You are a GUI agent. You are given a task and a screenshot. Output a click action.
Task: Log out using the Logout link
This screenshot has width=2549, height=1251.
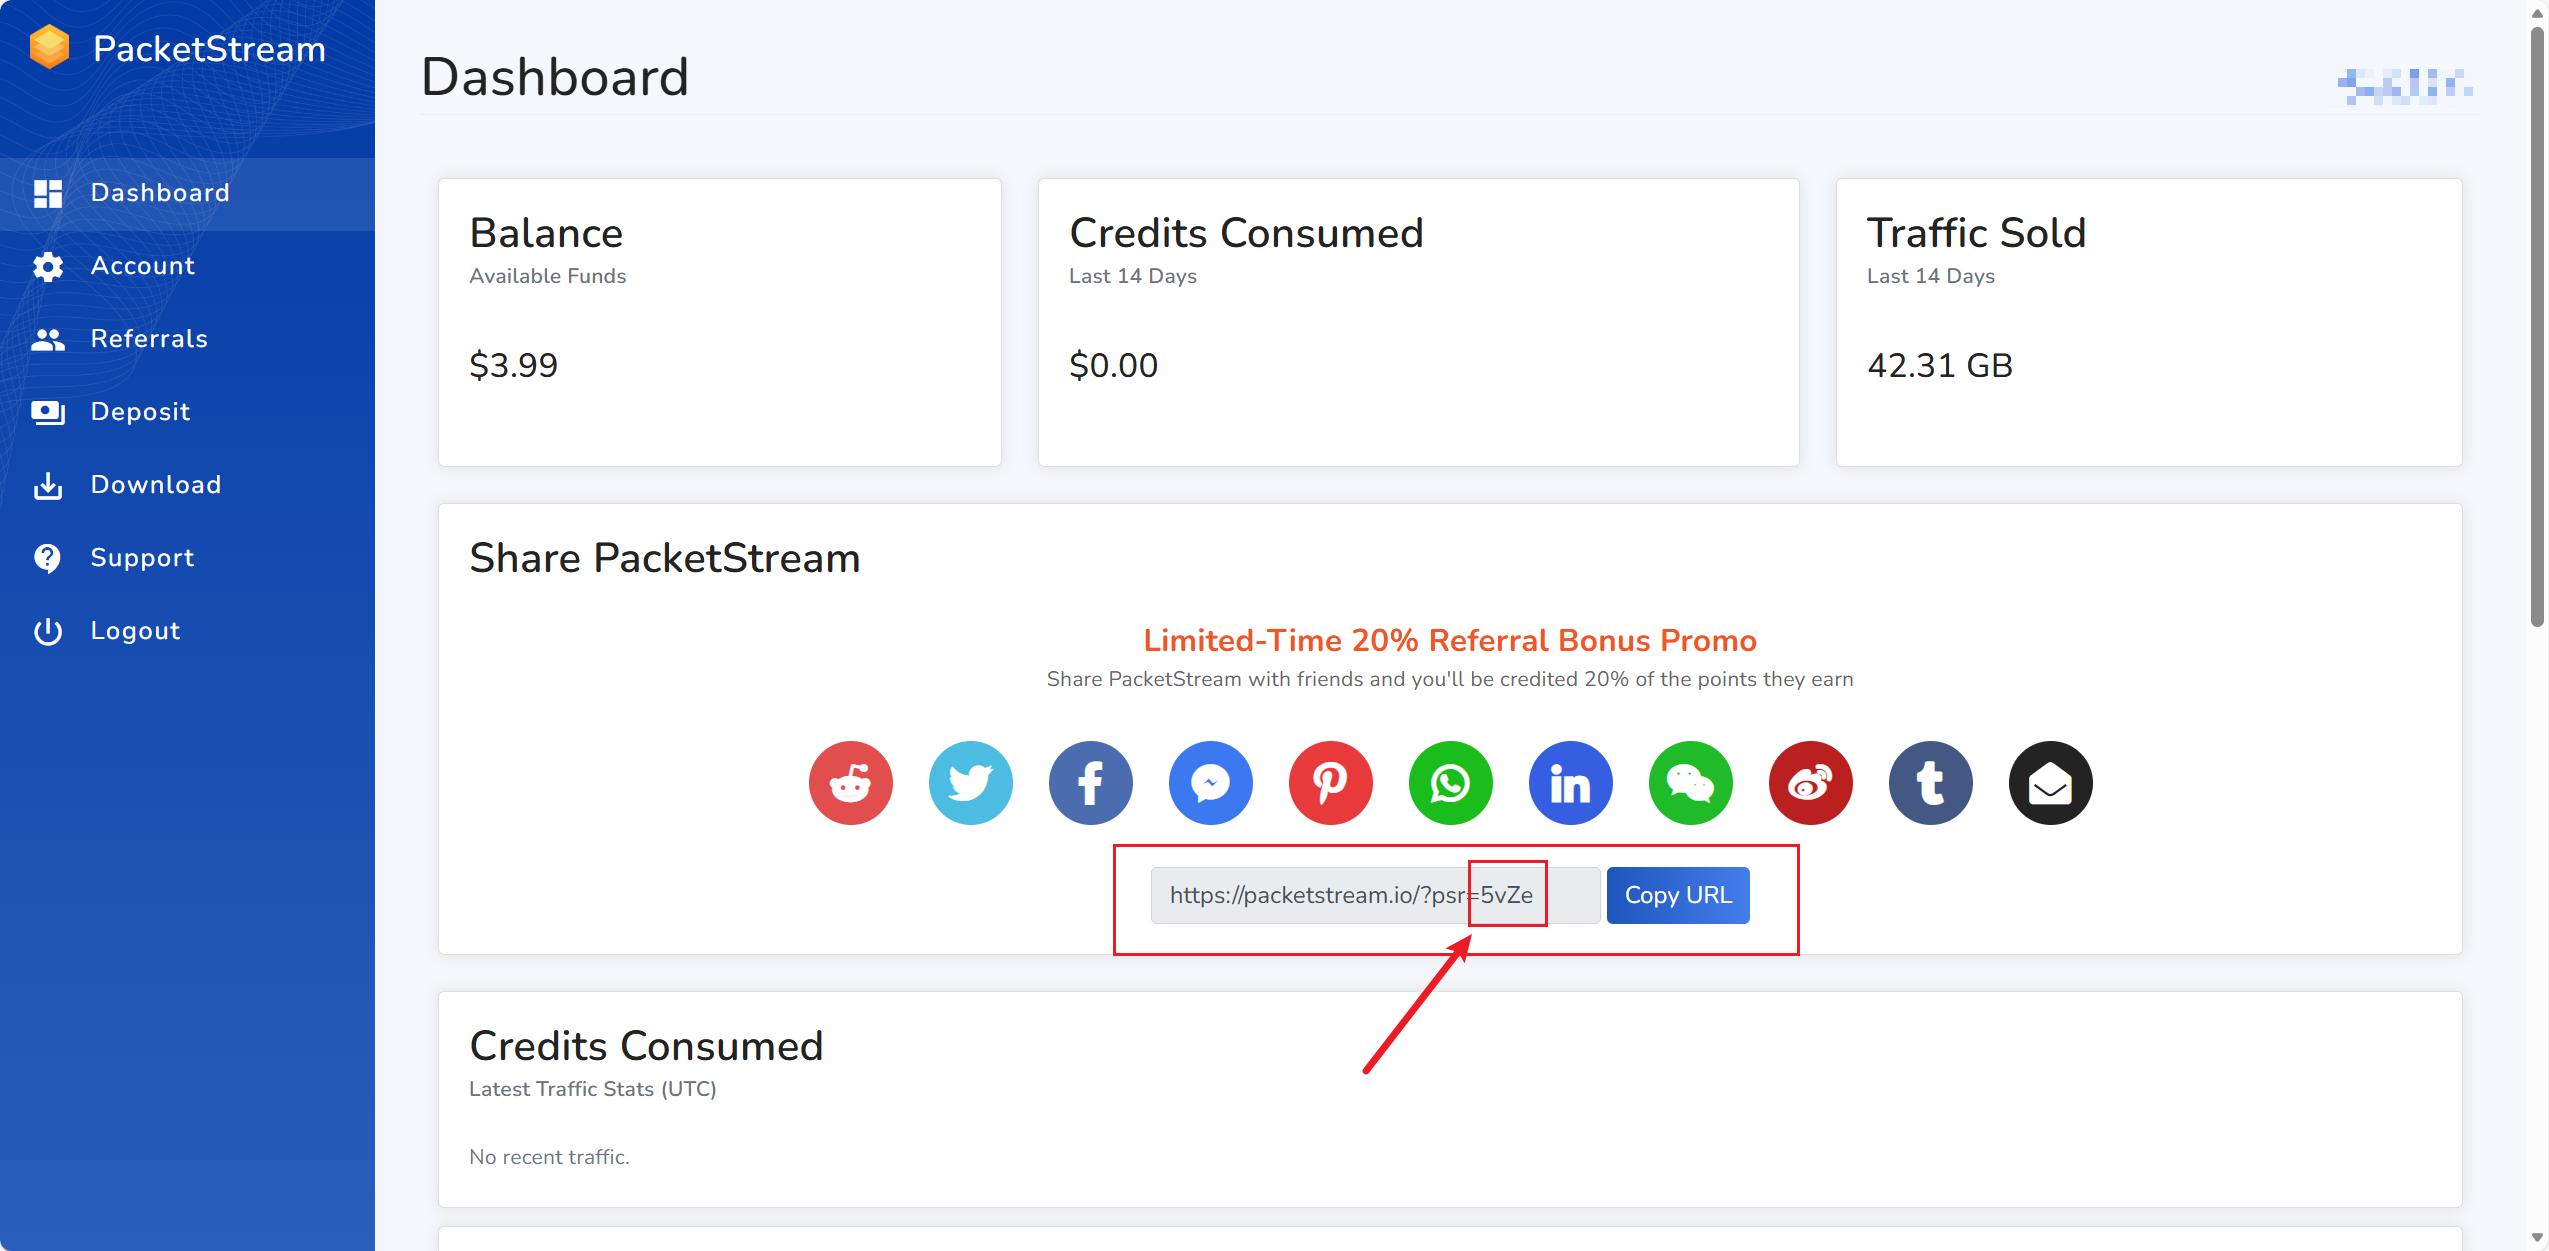[x=135, y=631]
